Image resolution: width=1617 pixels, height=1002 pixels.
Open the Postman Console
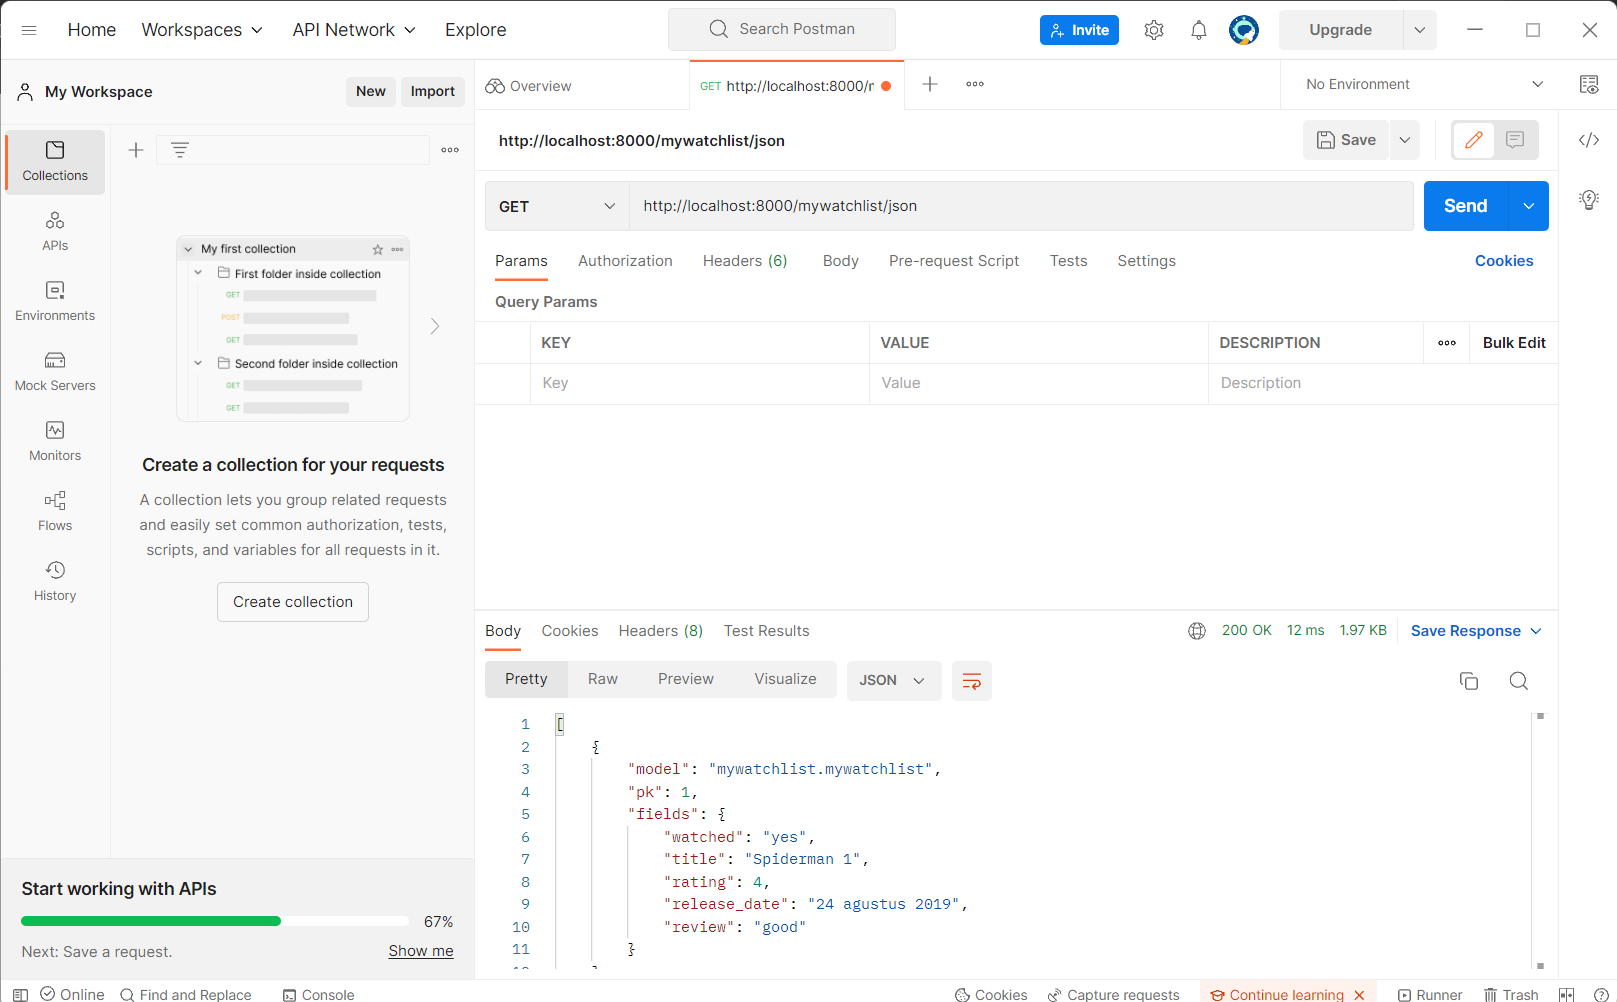318,994
